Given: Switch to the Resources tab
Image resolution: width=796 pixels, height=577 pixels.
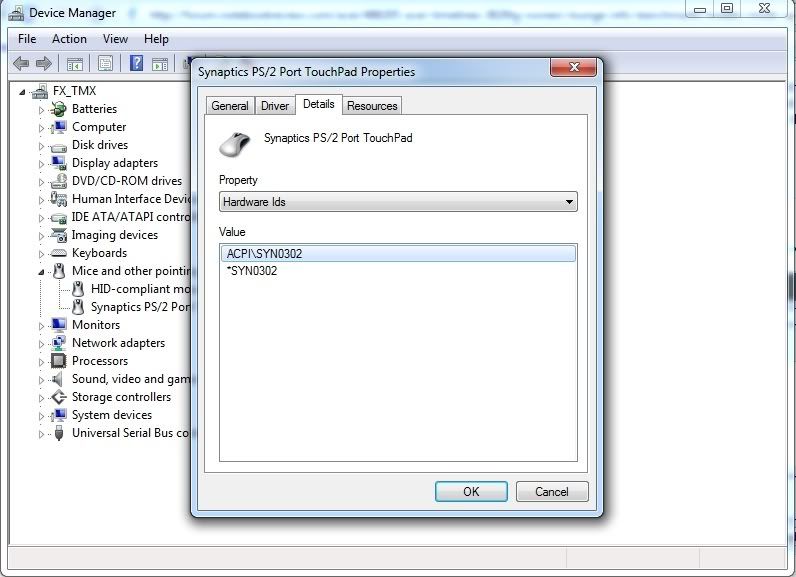Looking at the screenshot, I should click(372, 106).
